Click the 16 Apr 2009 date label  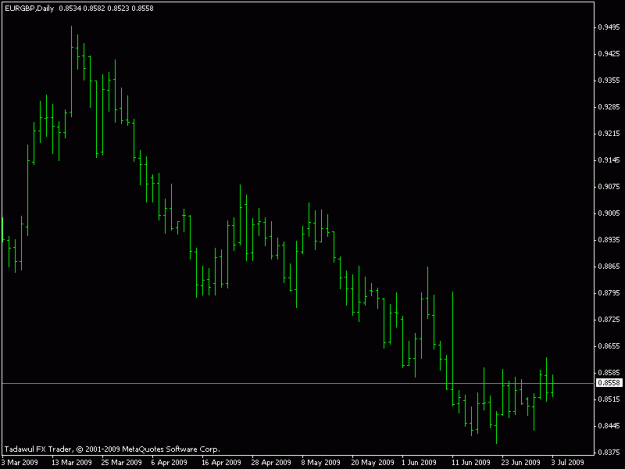tap(221, 462)
